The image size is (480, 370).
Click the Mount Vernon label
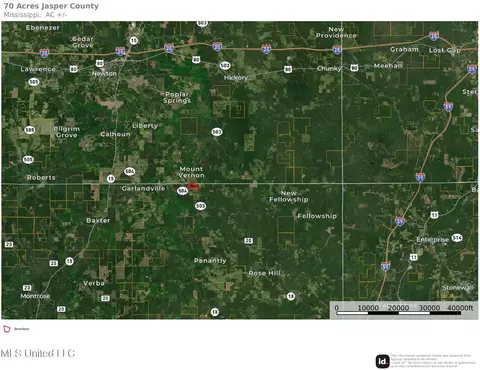(x=191, y=172)
